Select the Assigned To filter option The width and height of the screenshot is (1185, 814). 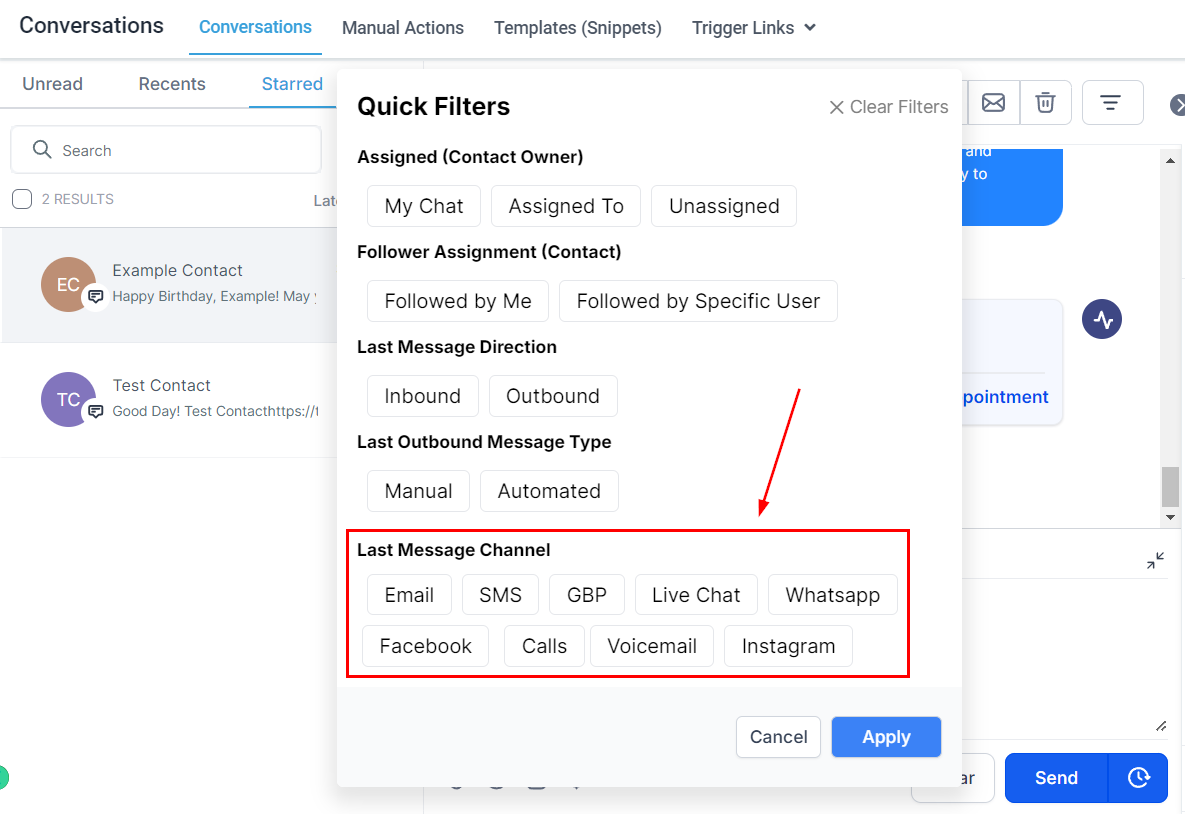click(x=565, y=206)
